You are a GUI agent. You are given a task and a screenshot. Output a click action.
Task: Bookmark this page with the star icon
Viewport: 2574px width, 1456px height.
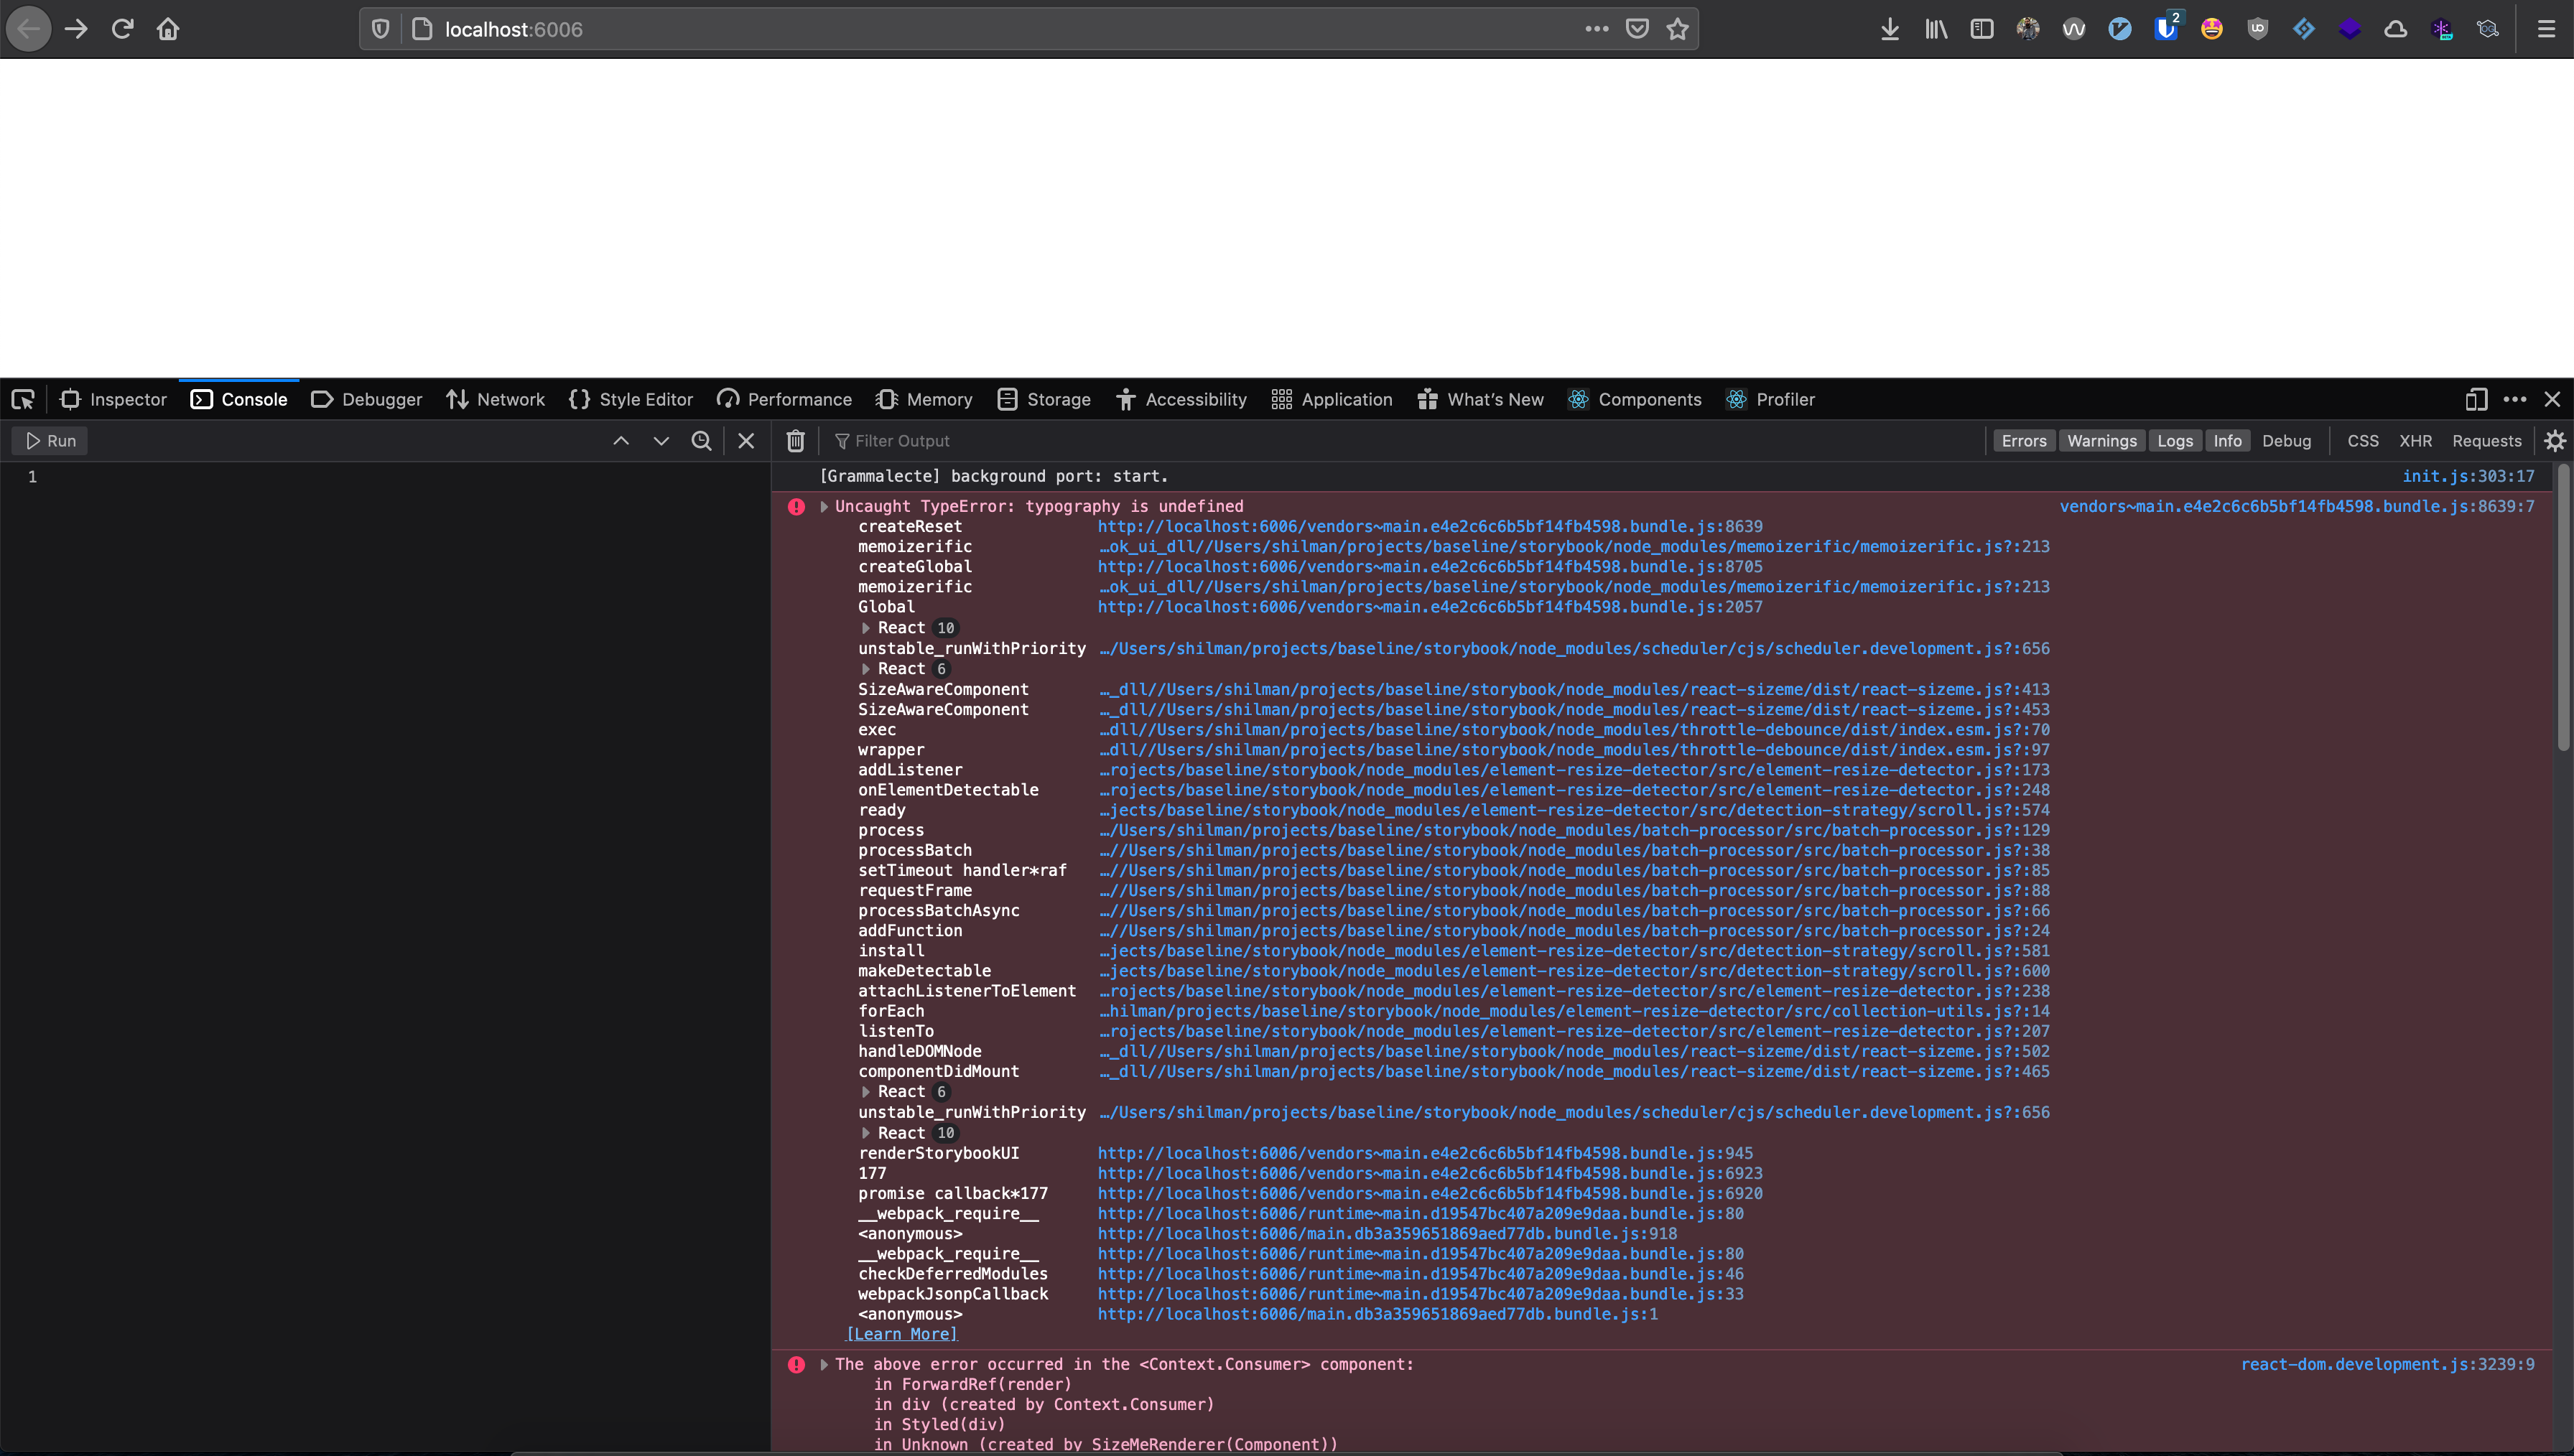[x=1678, y=29]
